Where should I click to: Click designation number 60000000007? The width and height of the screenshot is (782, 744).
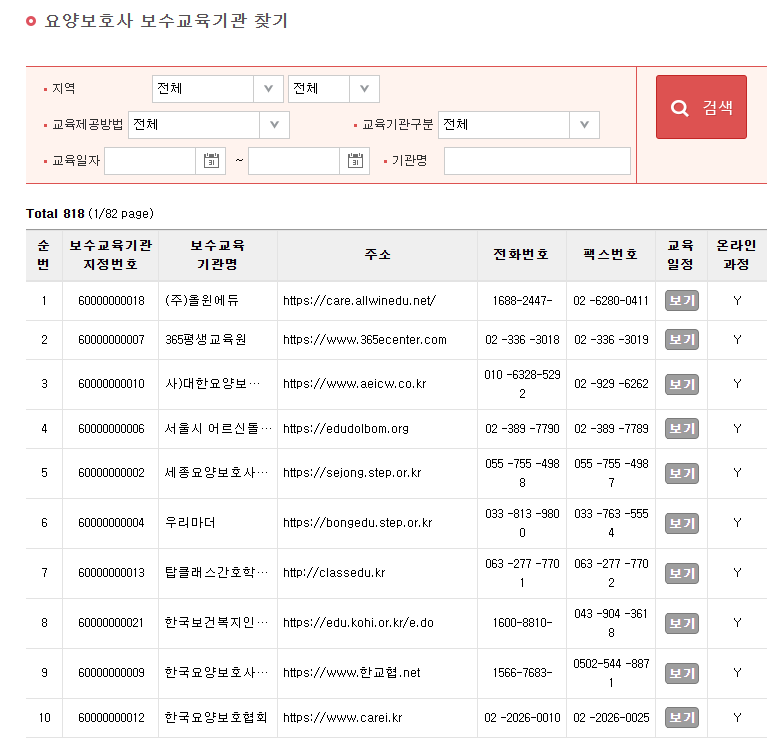111,340
